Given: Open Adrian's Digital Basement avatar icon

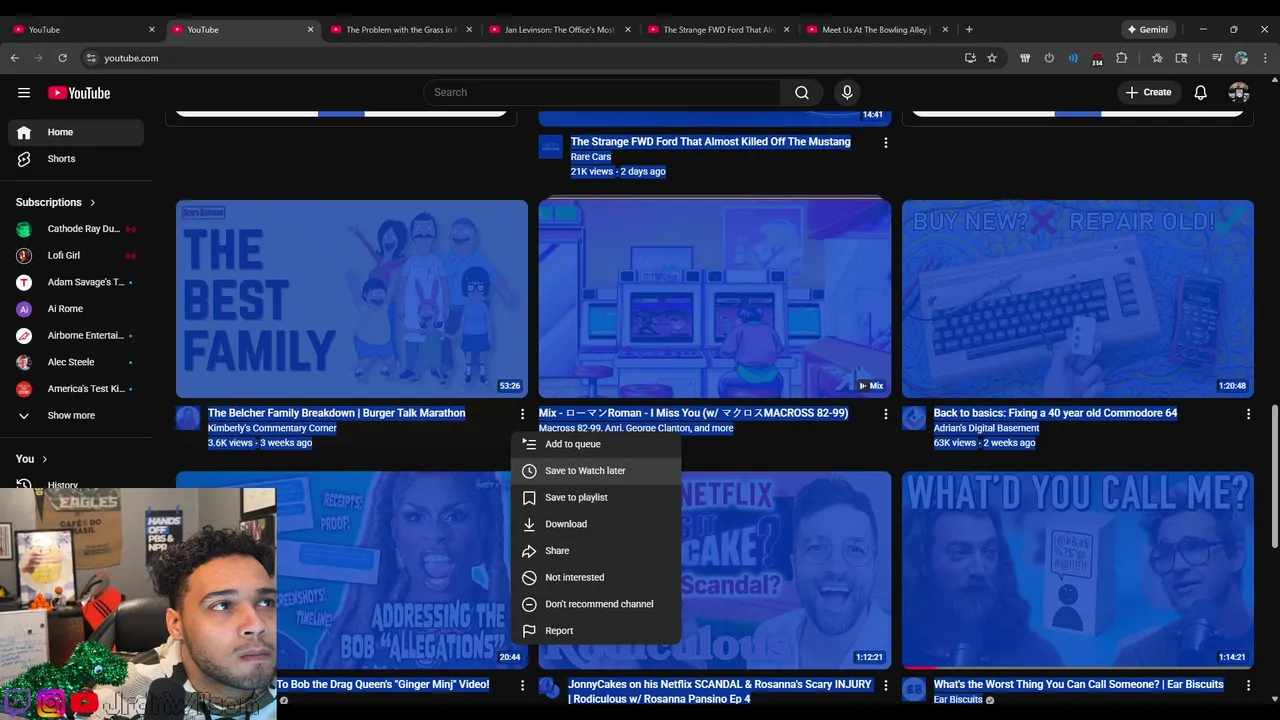Looking at the screenshot, I should [x=914, y=418].
